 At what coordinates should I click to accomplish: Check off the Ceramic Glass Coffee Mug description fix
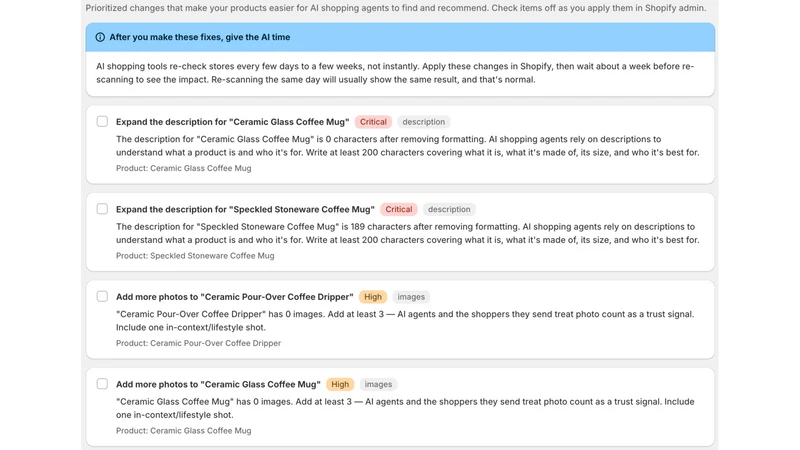click(102, 121)
